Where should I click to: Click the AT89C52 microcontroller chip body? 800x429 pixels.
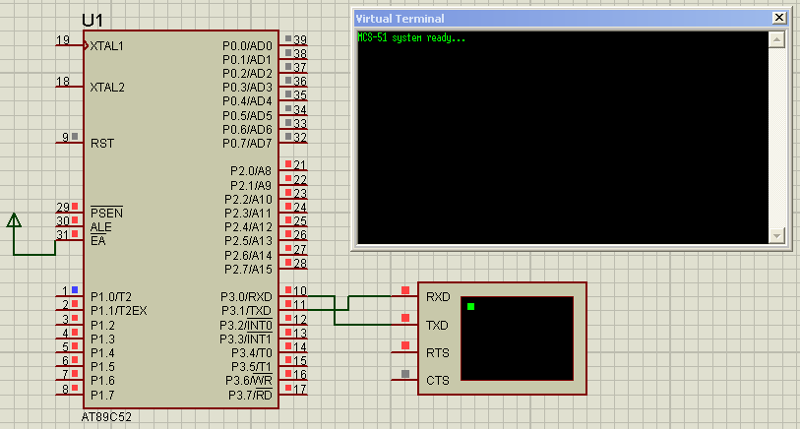tap(180, 220)
